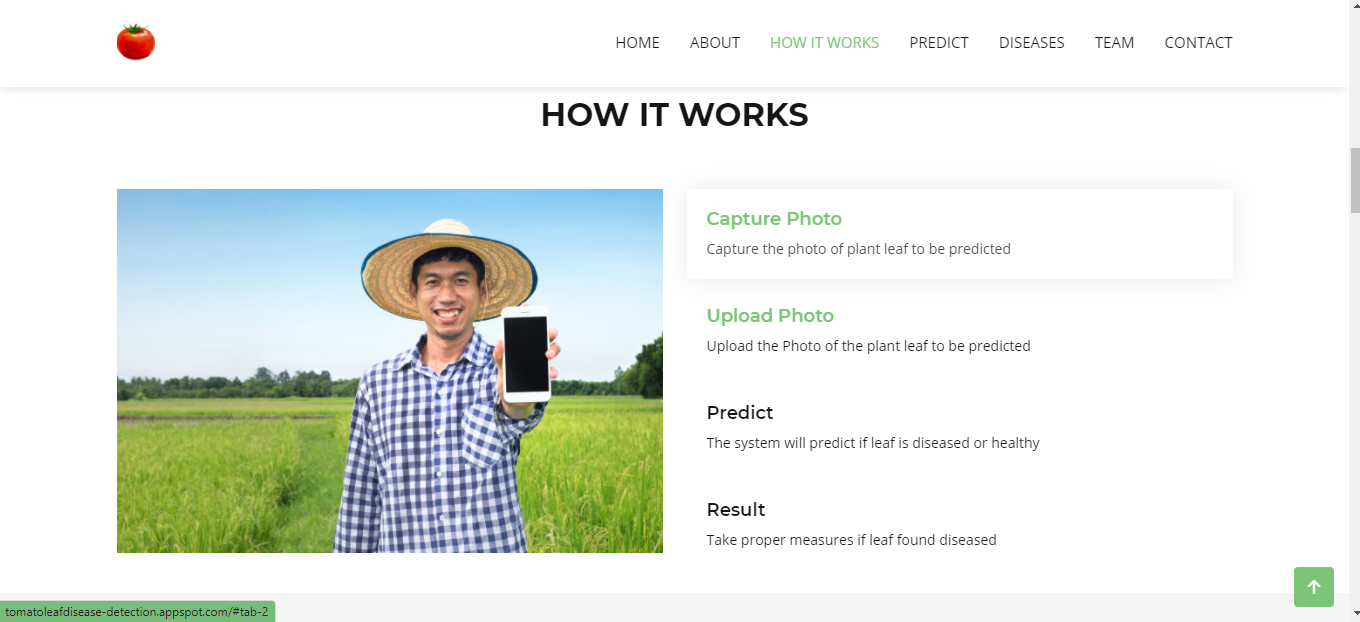Click the HOW IT WORKS page title
The height and width of the screenshot is (622, 1360).
674,114
